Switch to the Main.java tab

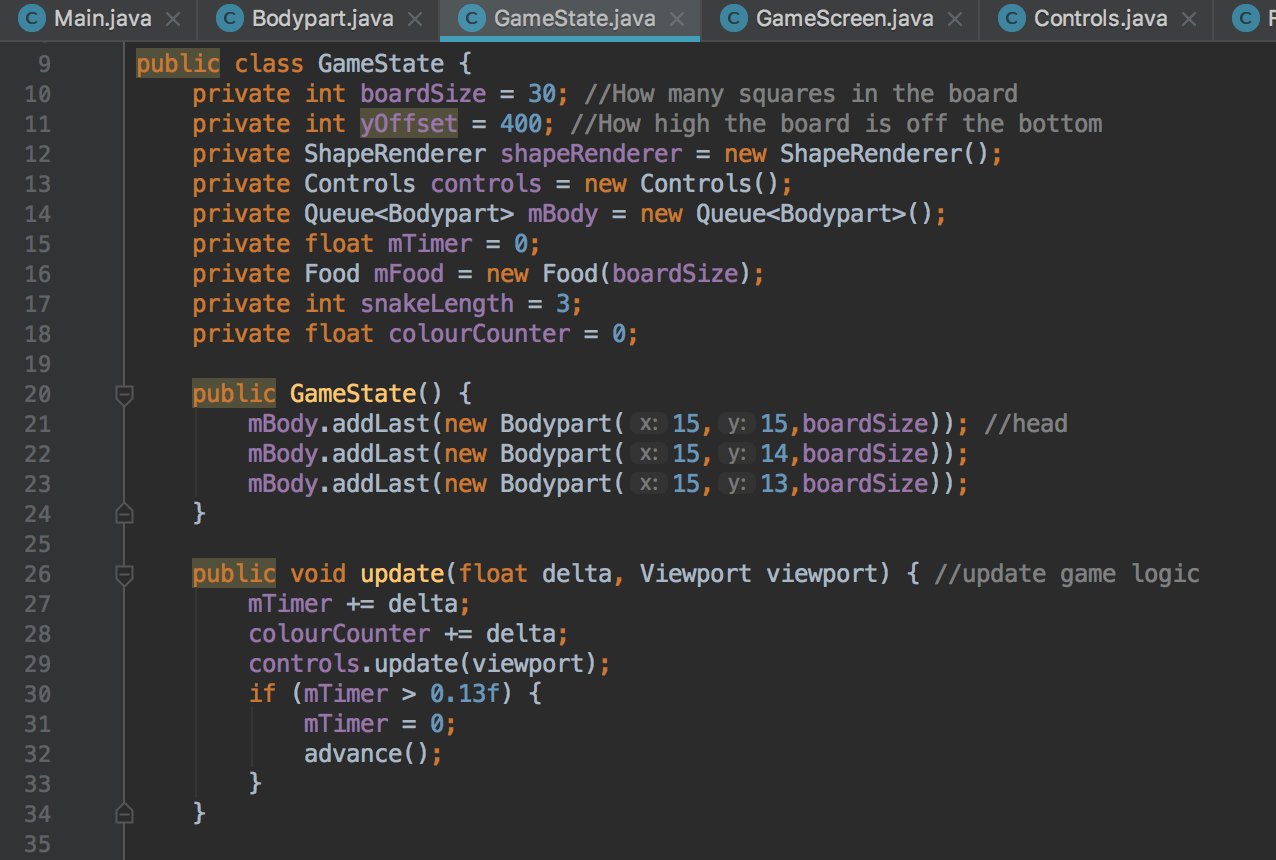[x=102, y=19]
